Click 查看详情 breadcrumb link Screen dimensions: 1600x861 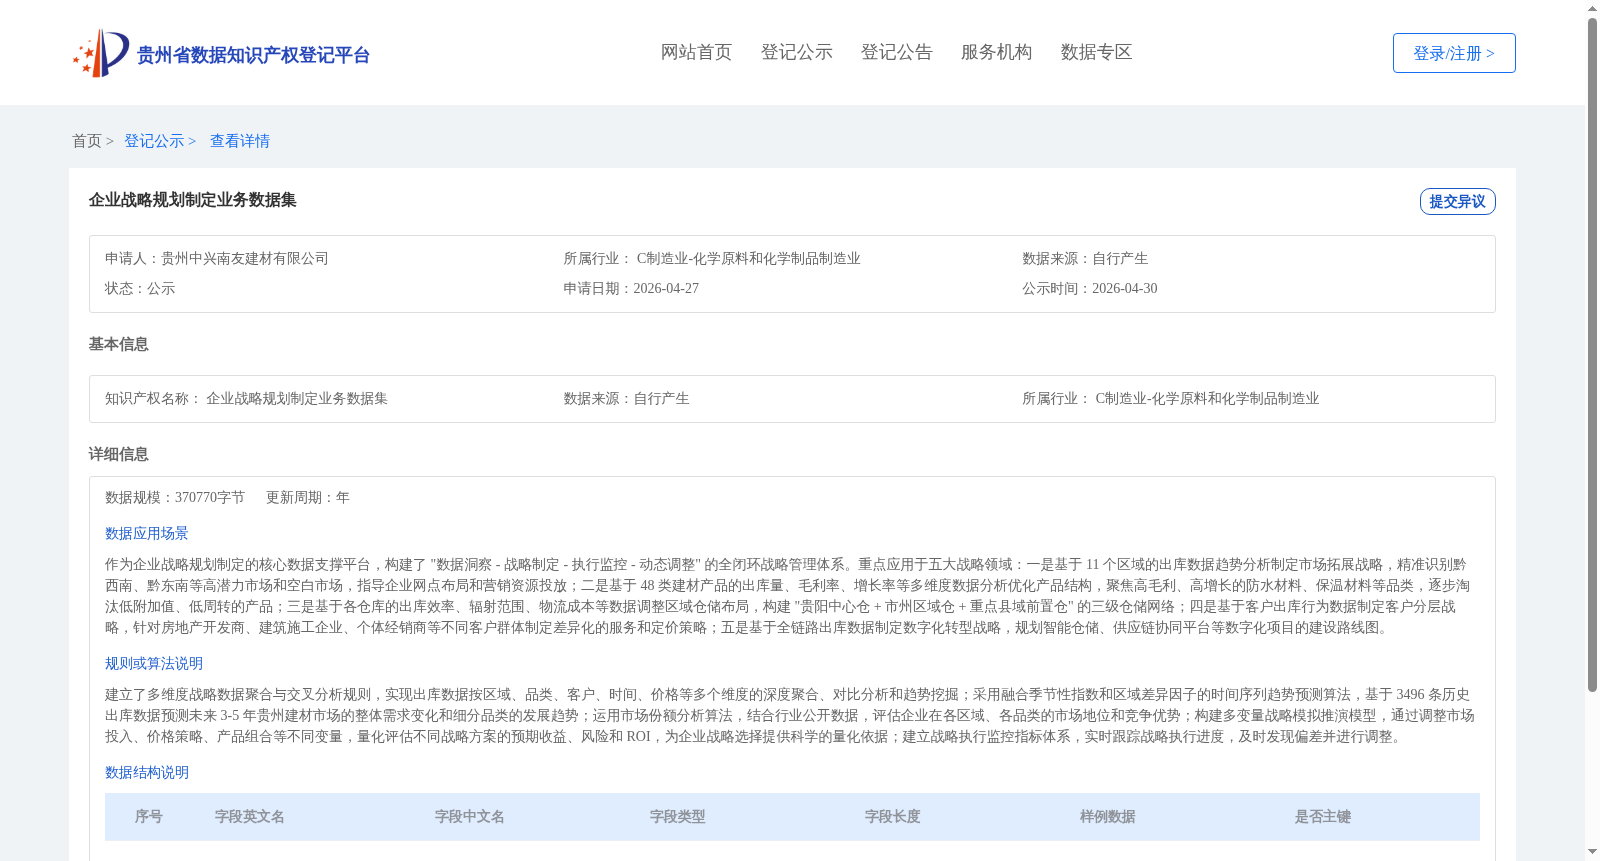[240, 141]
